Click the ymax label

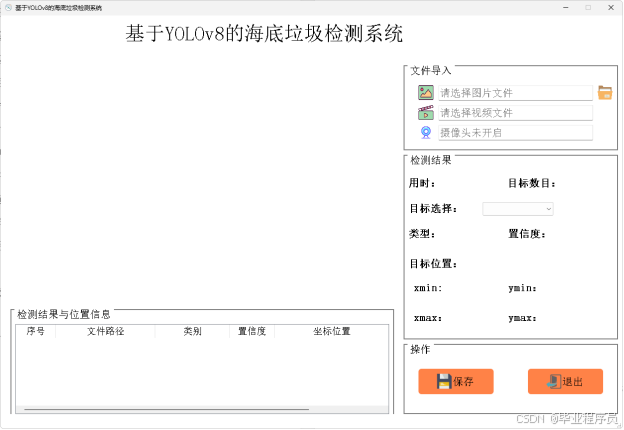[x=523, y=318]
